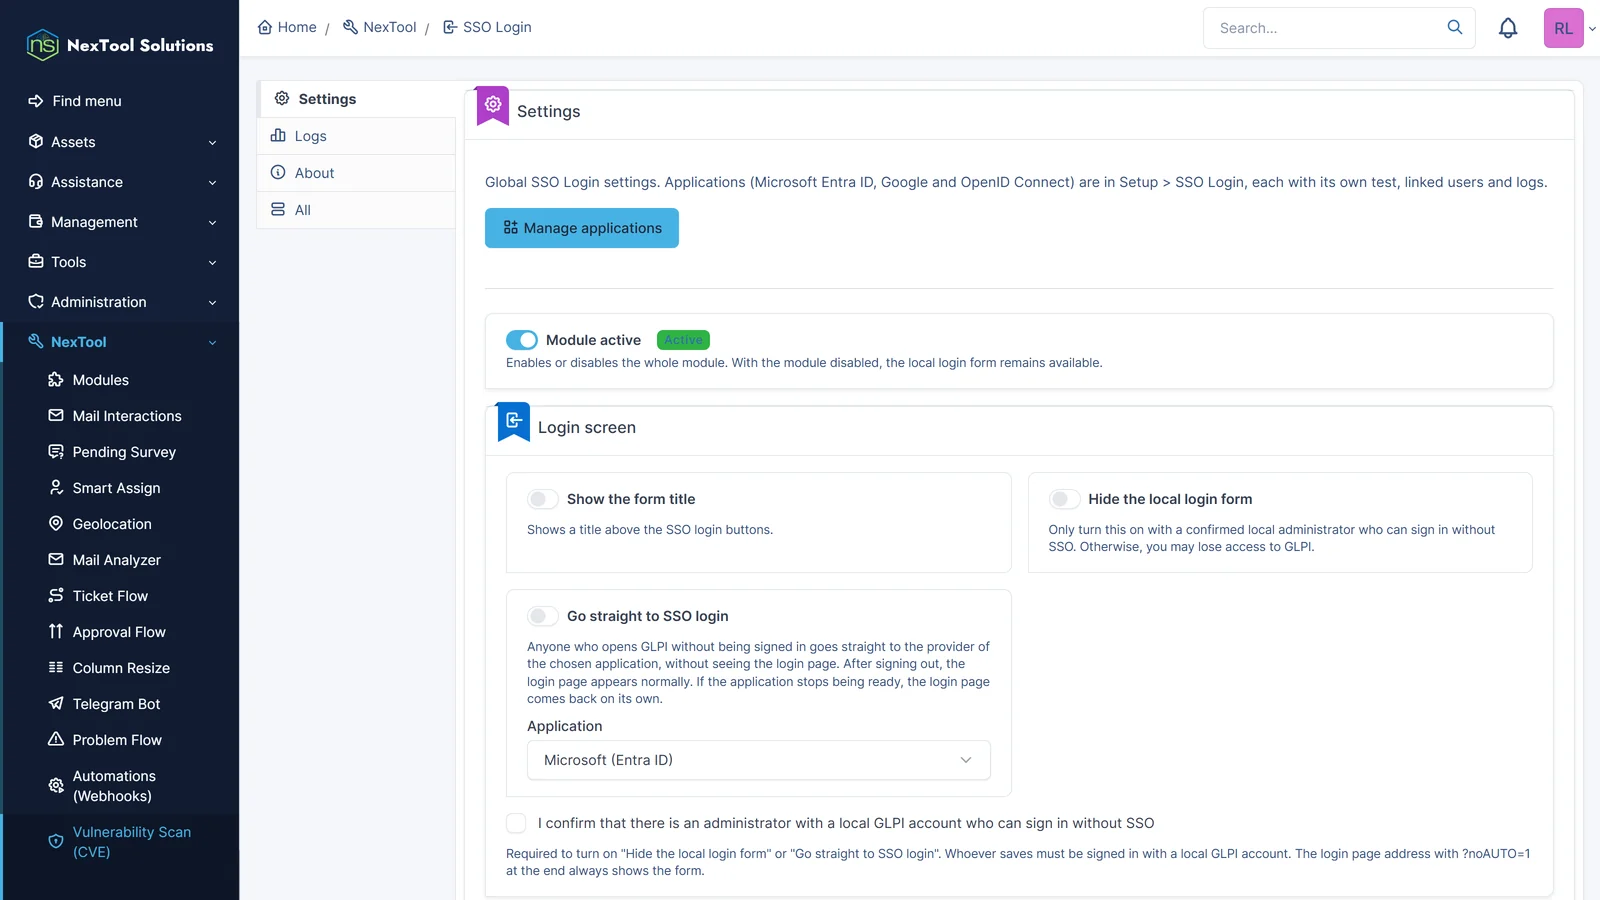Enable the Go straight to SSO login switch
The height and width of the screenshot is (900, 1600).
click(543, 616)
